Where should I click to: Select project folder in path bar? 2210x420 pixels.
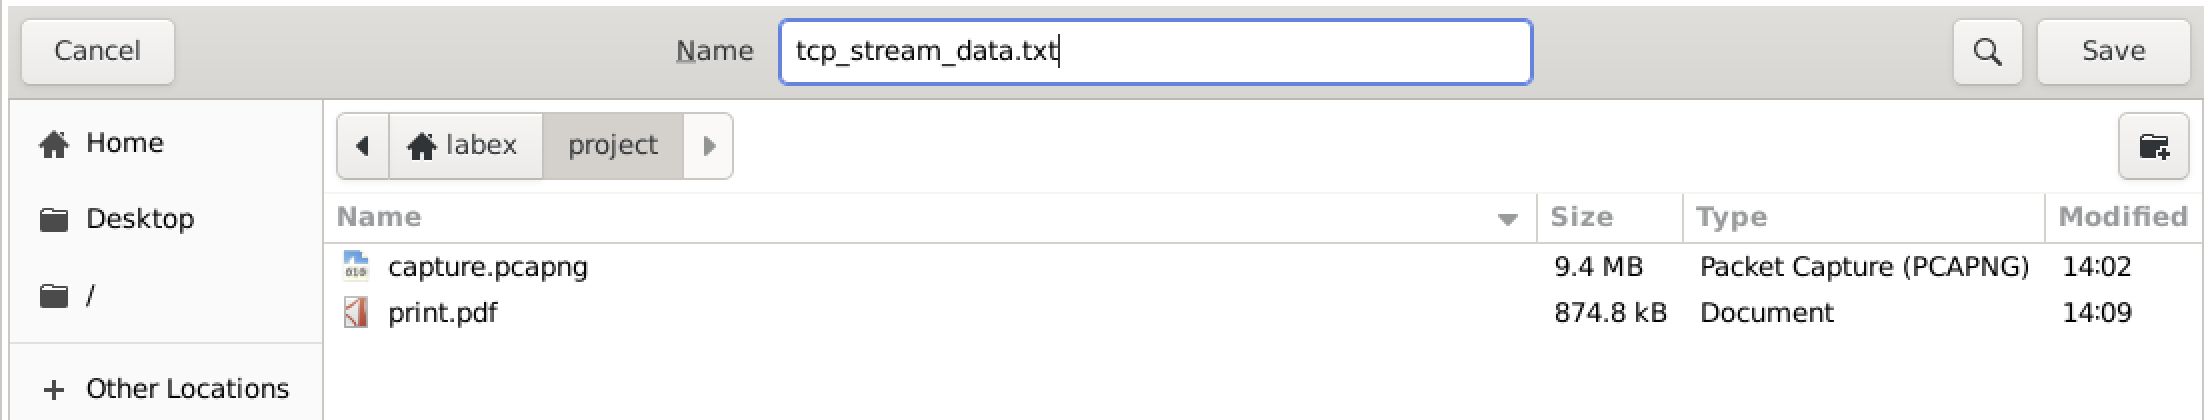pyautogui.click(x=613, y=146)
